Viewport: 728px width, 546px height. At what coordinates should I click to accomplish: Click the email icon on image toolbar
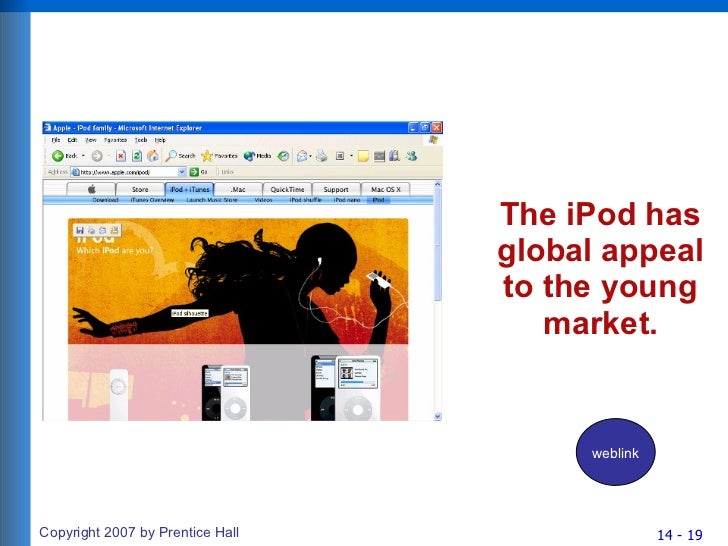[x=103, y=230]
